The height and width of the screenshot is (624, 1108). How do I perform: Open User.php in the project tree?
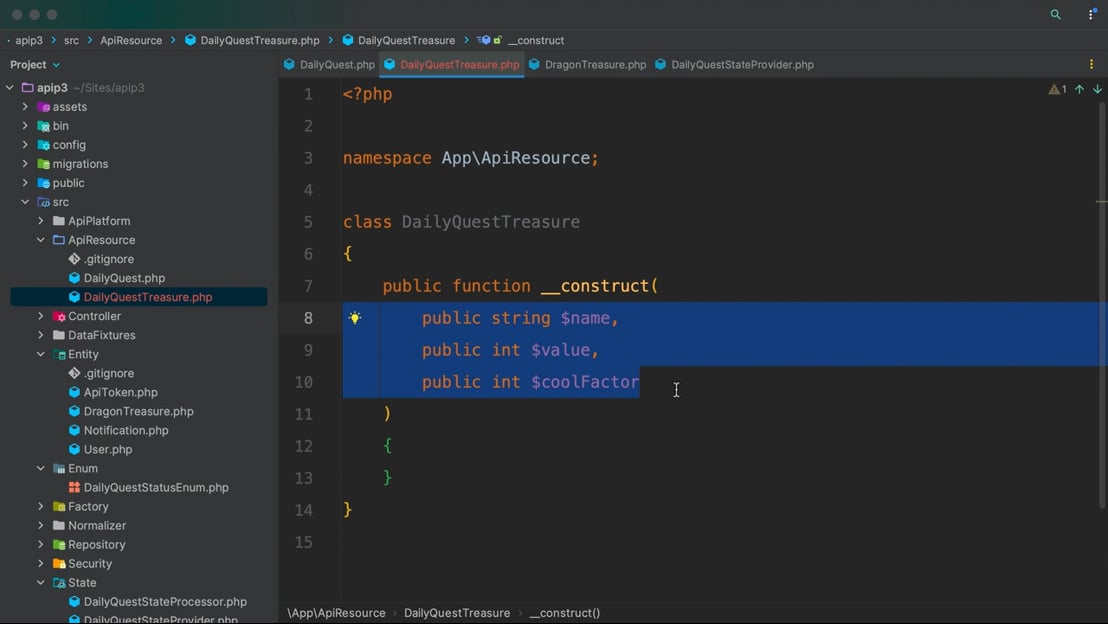[x=108, y=450]
